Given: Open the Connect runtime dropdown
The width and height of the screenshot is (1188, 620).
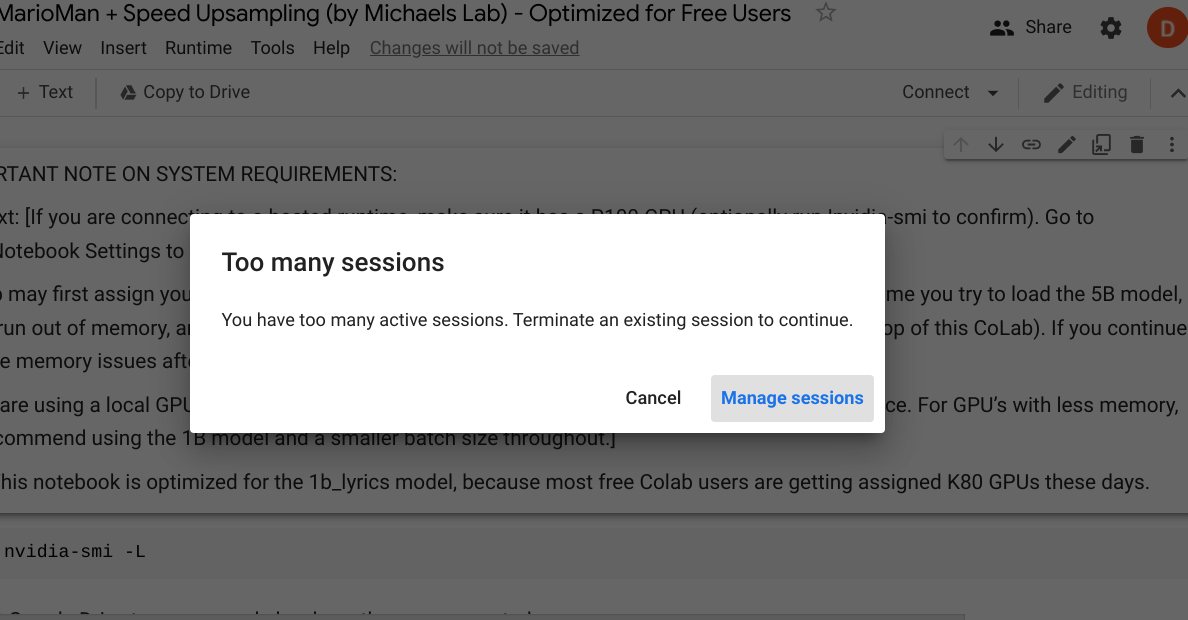Looking at the screenshot, I should (x=948, y=91).
